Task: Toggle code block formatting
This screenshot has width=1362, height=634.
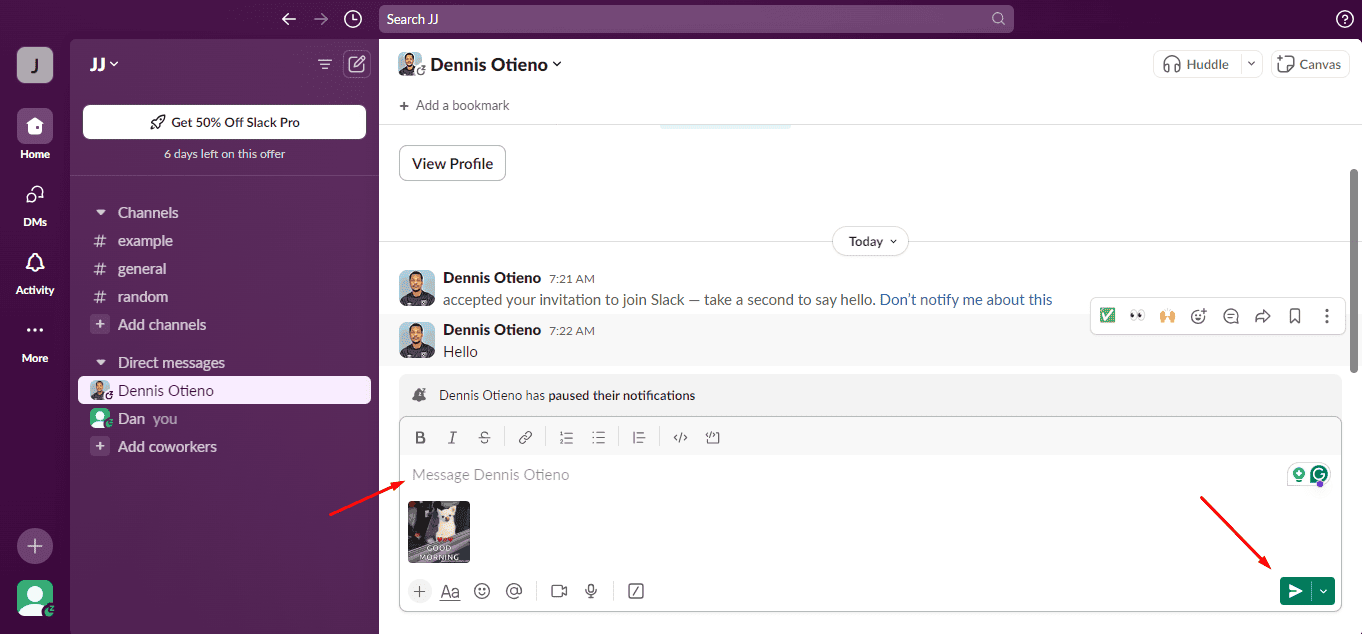Action: (712, 437)
